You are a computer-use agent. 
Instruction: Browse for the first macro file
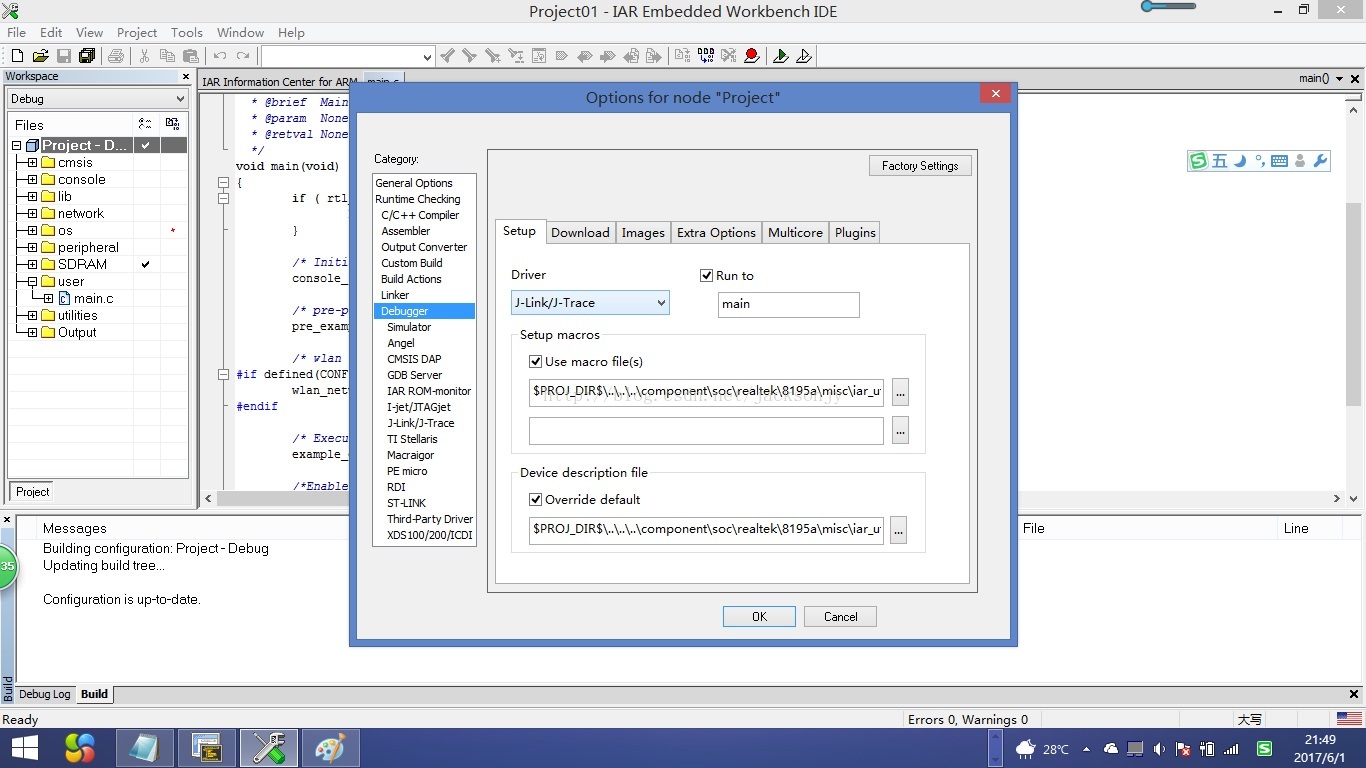coord(900,392)
